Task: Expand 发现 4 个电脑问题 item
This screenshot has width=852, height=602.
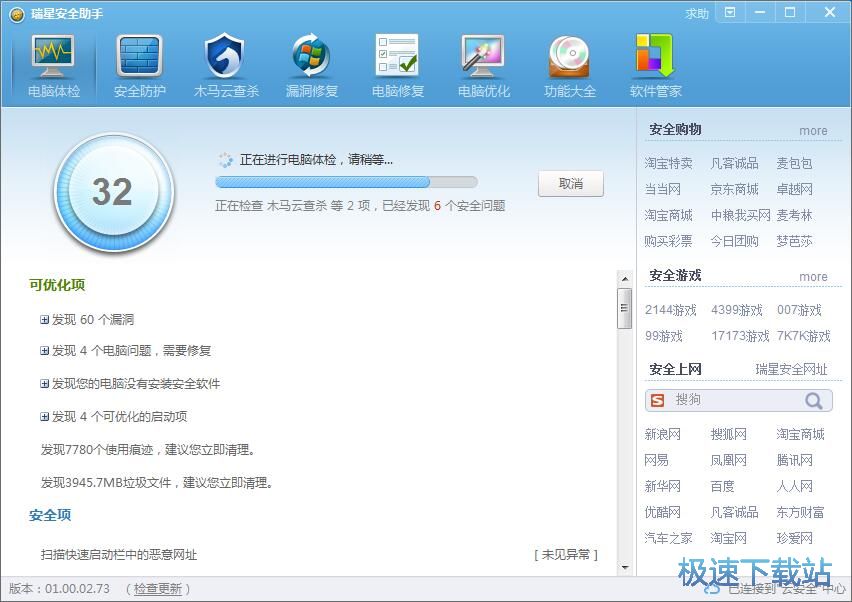Action: tap(44, 351)
